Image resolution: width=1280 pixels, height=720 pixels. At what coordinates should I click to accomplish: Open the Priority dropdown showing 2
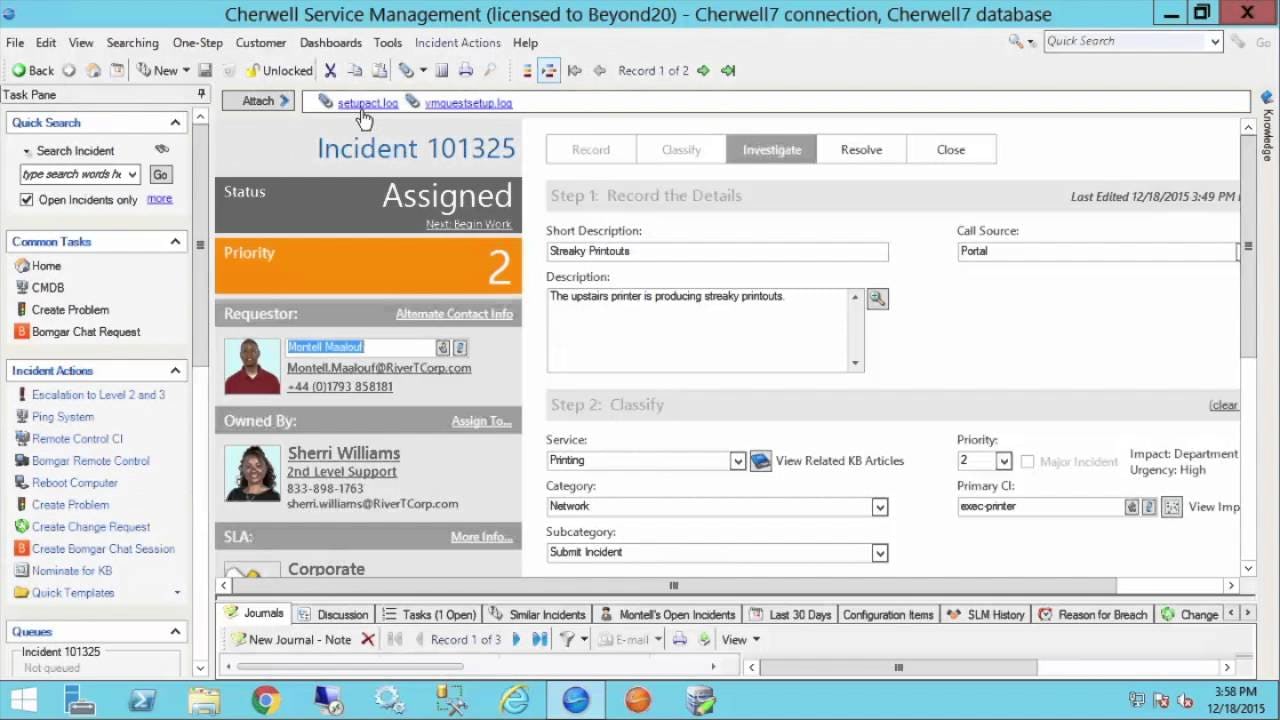tap(1003, 461)
